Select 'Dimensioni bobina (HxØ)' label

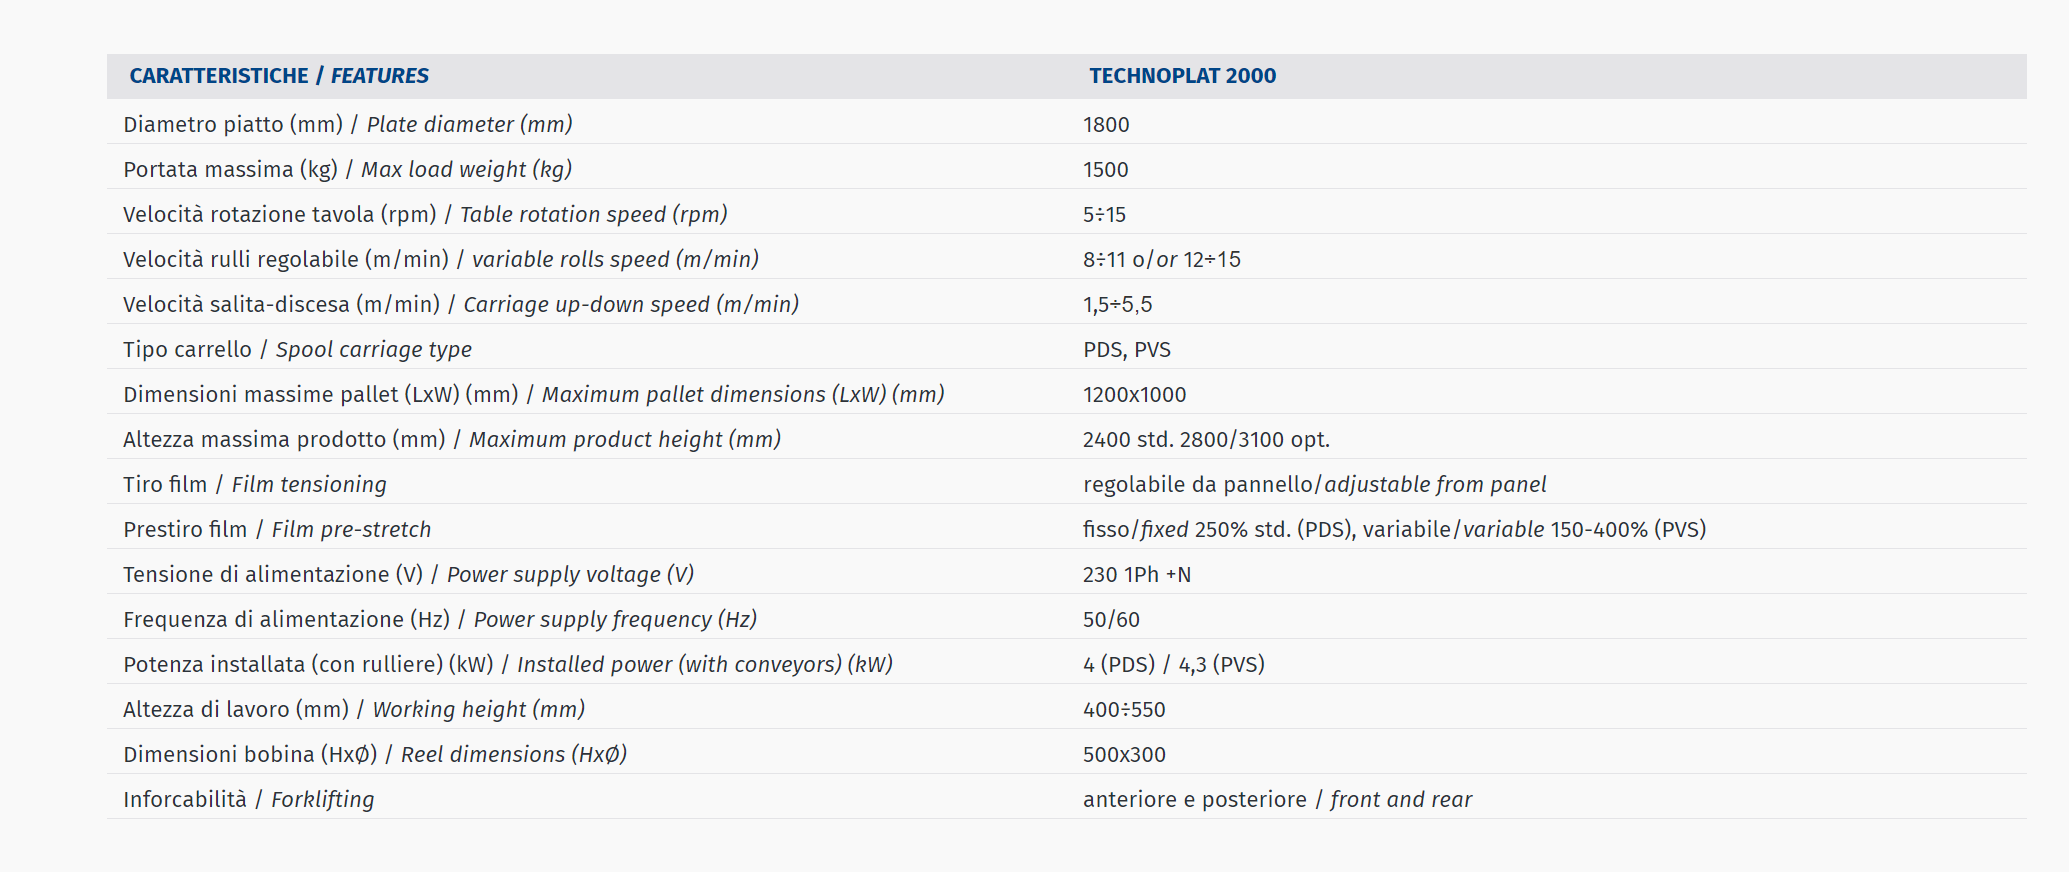[x=375, y=755]
